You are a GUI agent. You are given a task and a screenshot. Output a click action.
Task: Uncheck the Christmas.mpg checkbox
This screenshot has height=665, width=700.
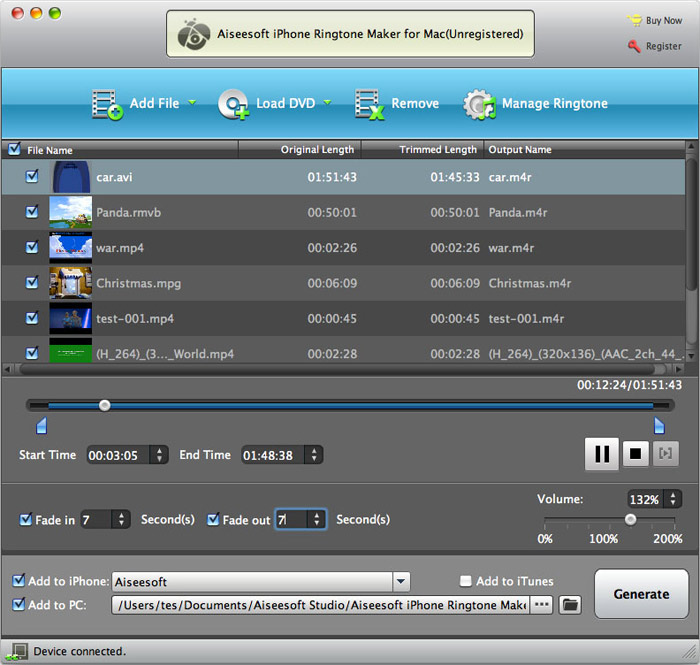pyautogui.click(x=32, y=282)
